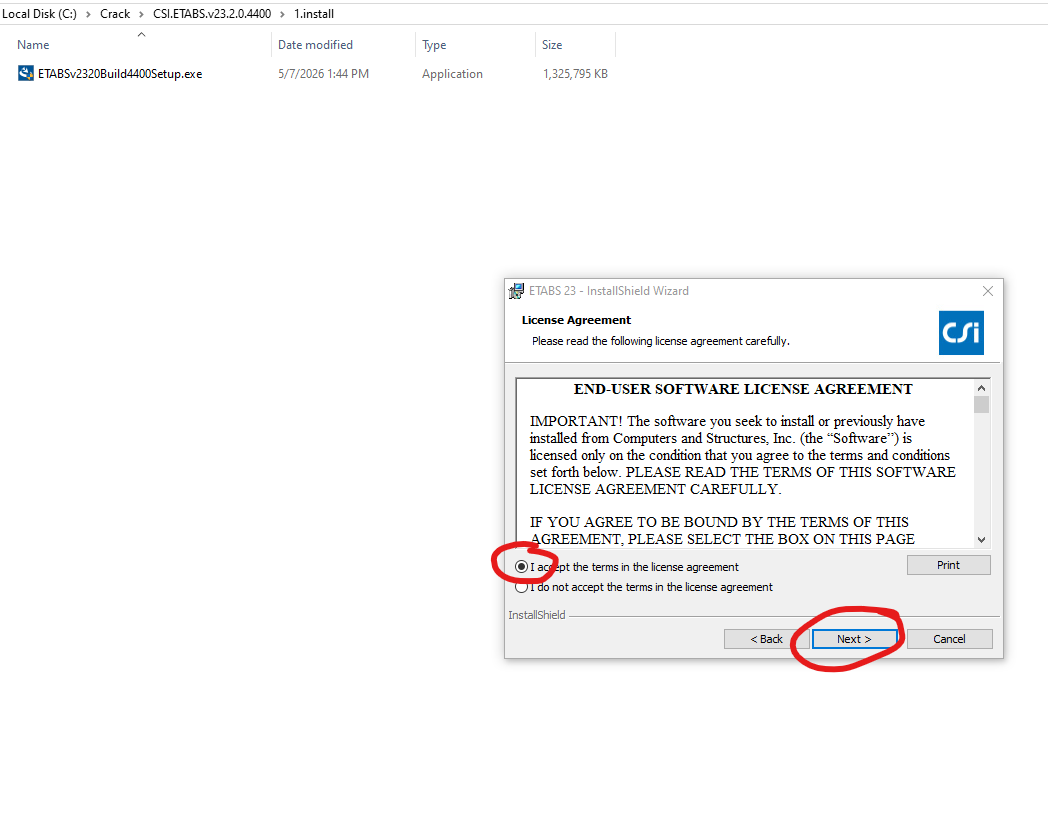Sort files by Type column
Image resolution: width=1048 pixels, height=827 pixels.
pos(434,45)
